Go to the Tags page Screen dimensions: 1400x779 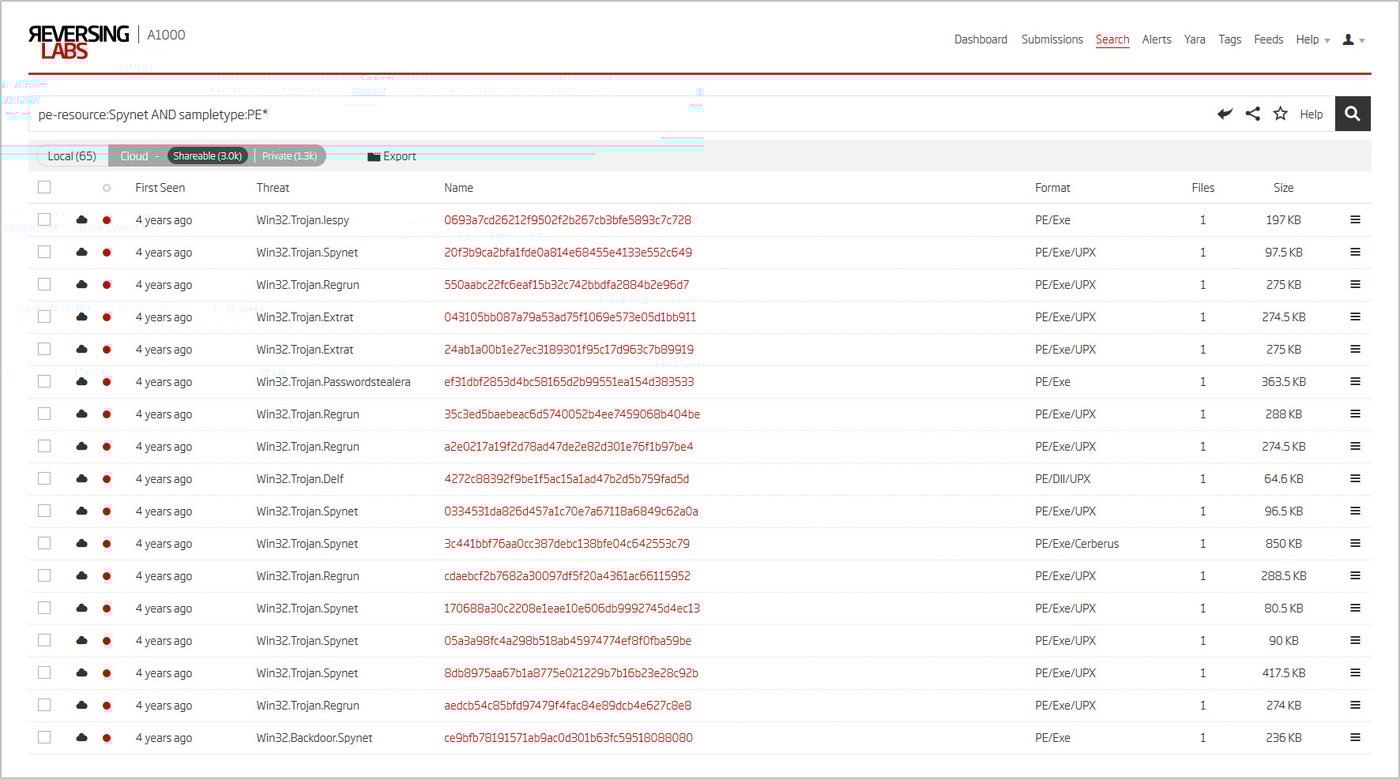pyautogui.click(x=1230, y=40)
